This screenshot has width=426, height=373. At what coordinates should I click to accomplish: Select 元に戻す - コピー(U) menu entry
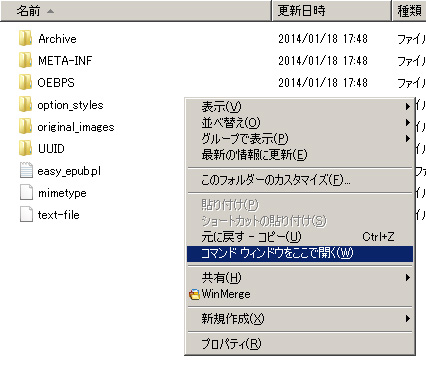pyautogui.click(x=300, y=237)
